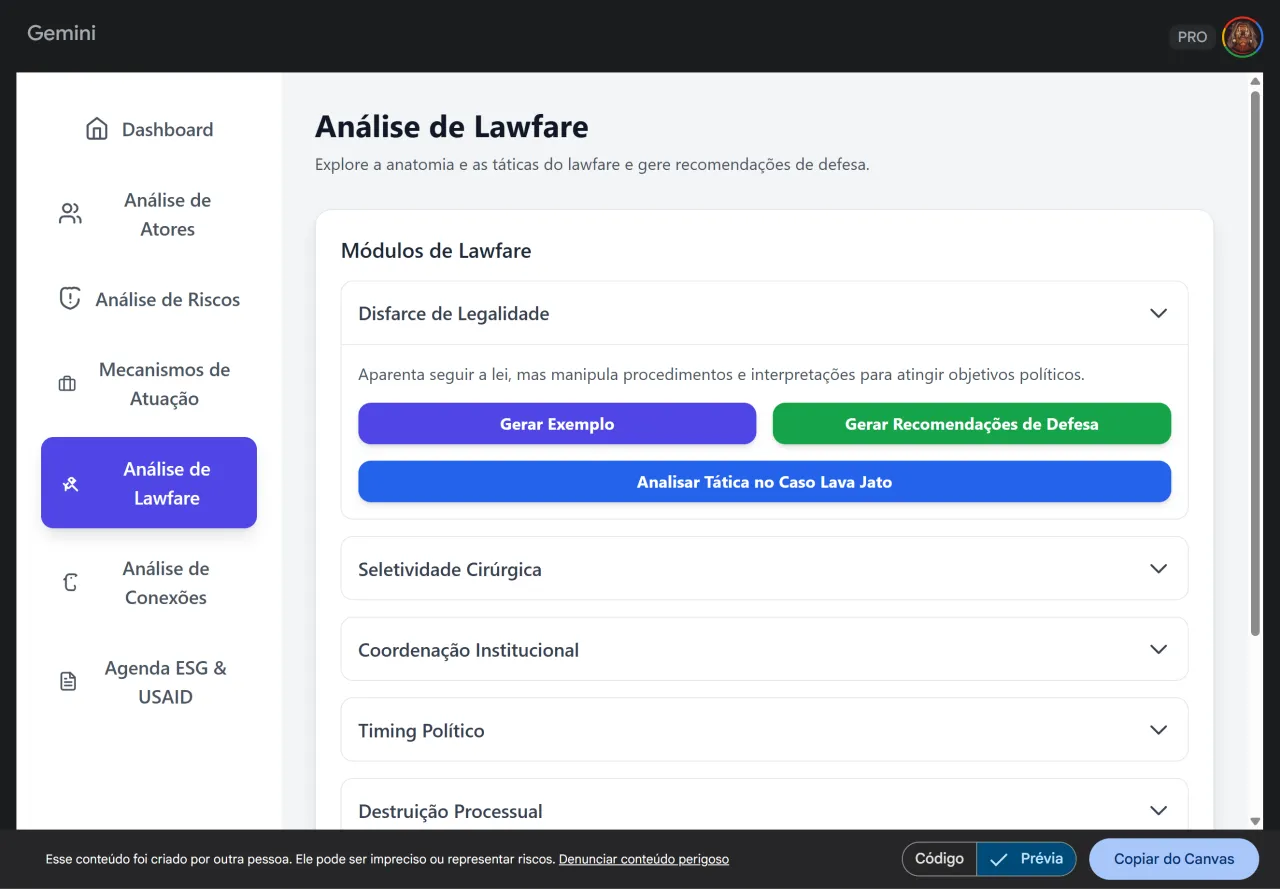Viewport: 1280px width, 889px height.
Task: Click Gerar Recomendações de Defesa button
Action: coord(972,424)
